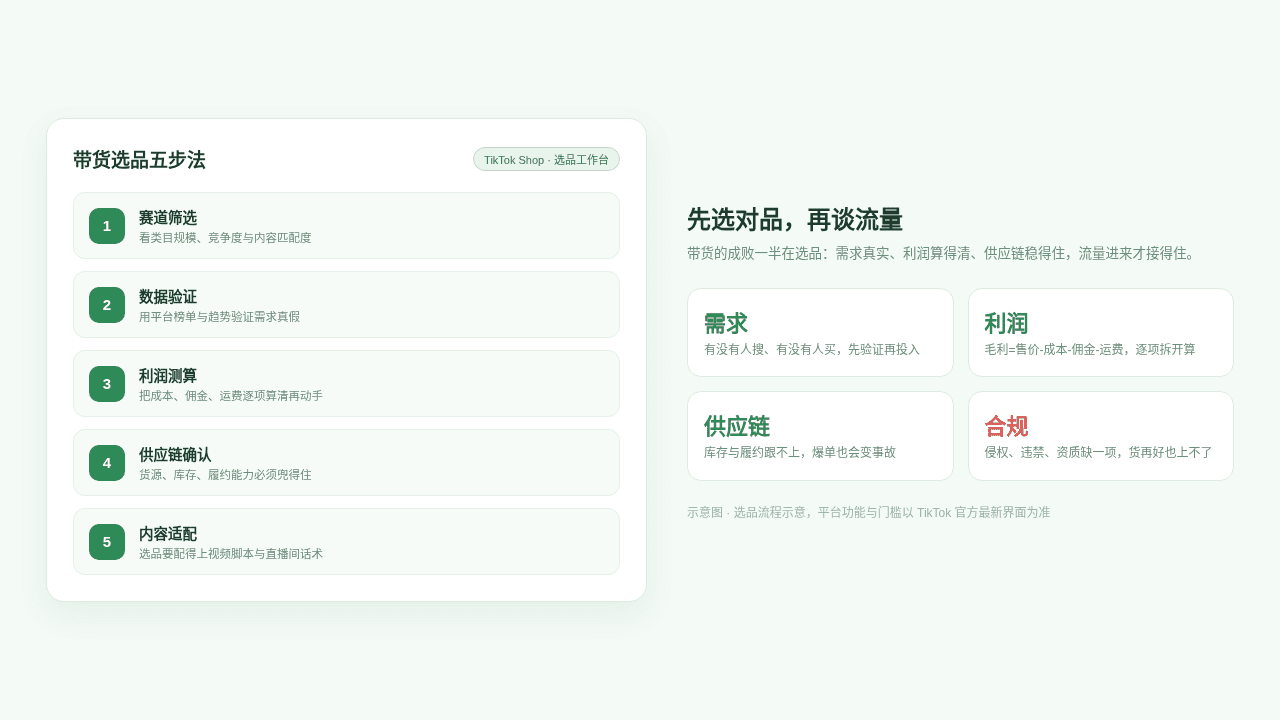Click description 货源、库存、履约能力必须兜得住
The height and width of the screenshot is (720, 1280).
pos(225,475)
